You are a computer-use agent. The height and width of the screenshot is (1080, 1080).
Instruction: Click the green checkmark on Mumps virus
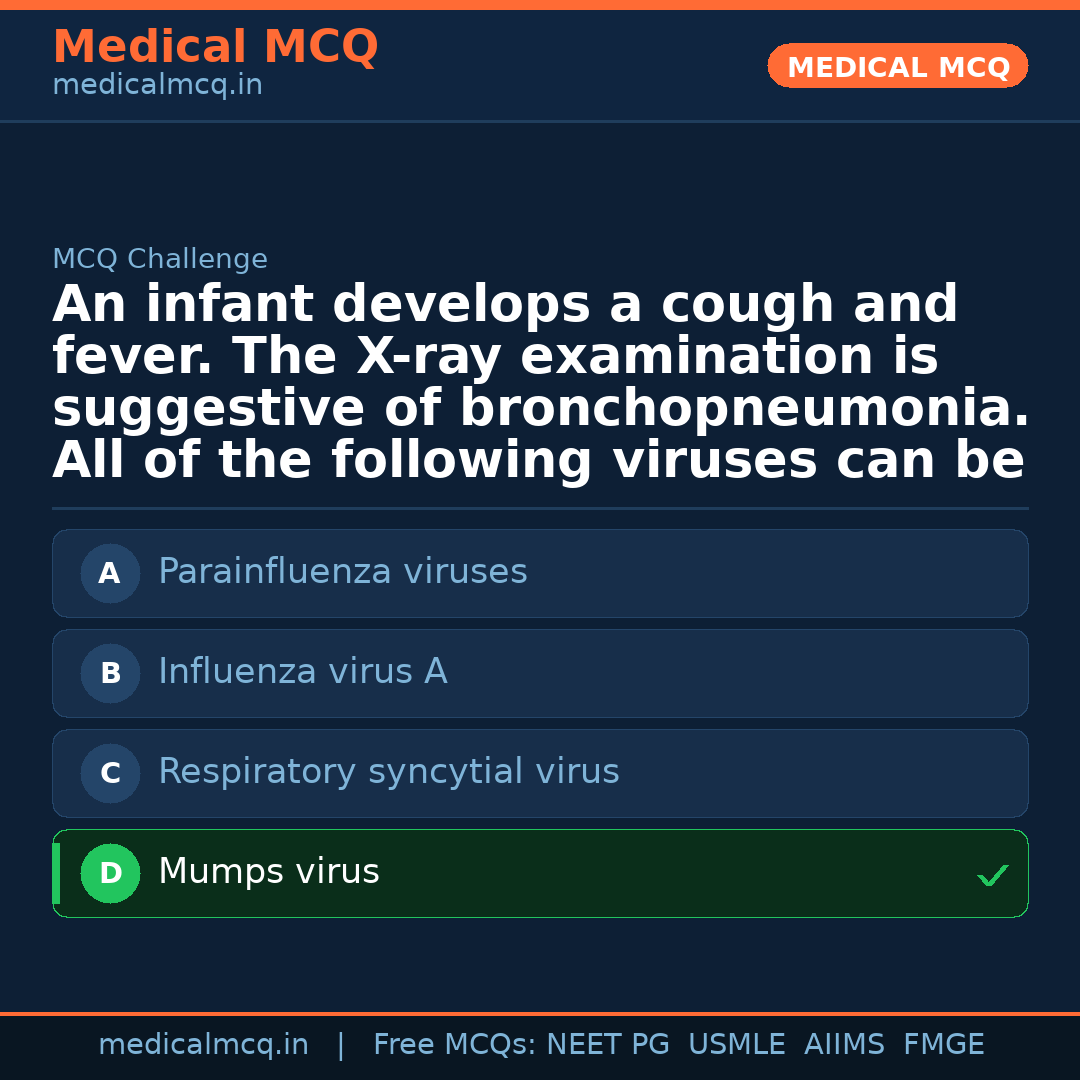(x=992, y=876)
